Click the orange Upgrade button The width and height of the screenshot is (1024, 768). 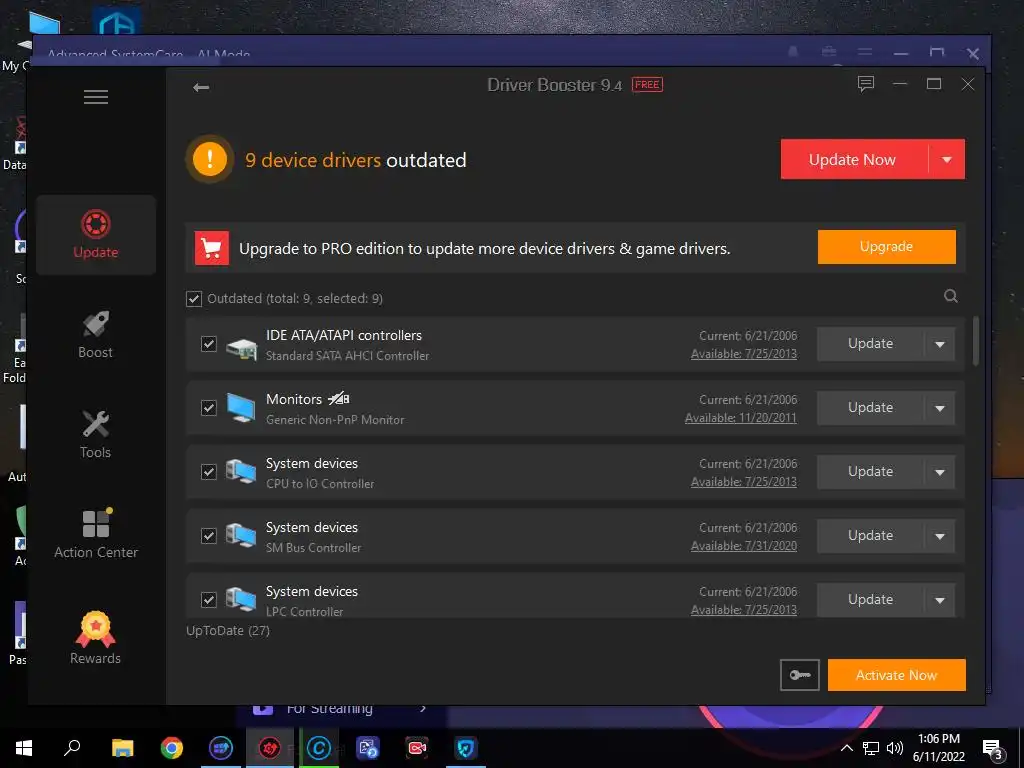point(886,247)
